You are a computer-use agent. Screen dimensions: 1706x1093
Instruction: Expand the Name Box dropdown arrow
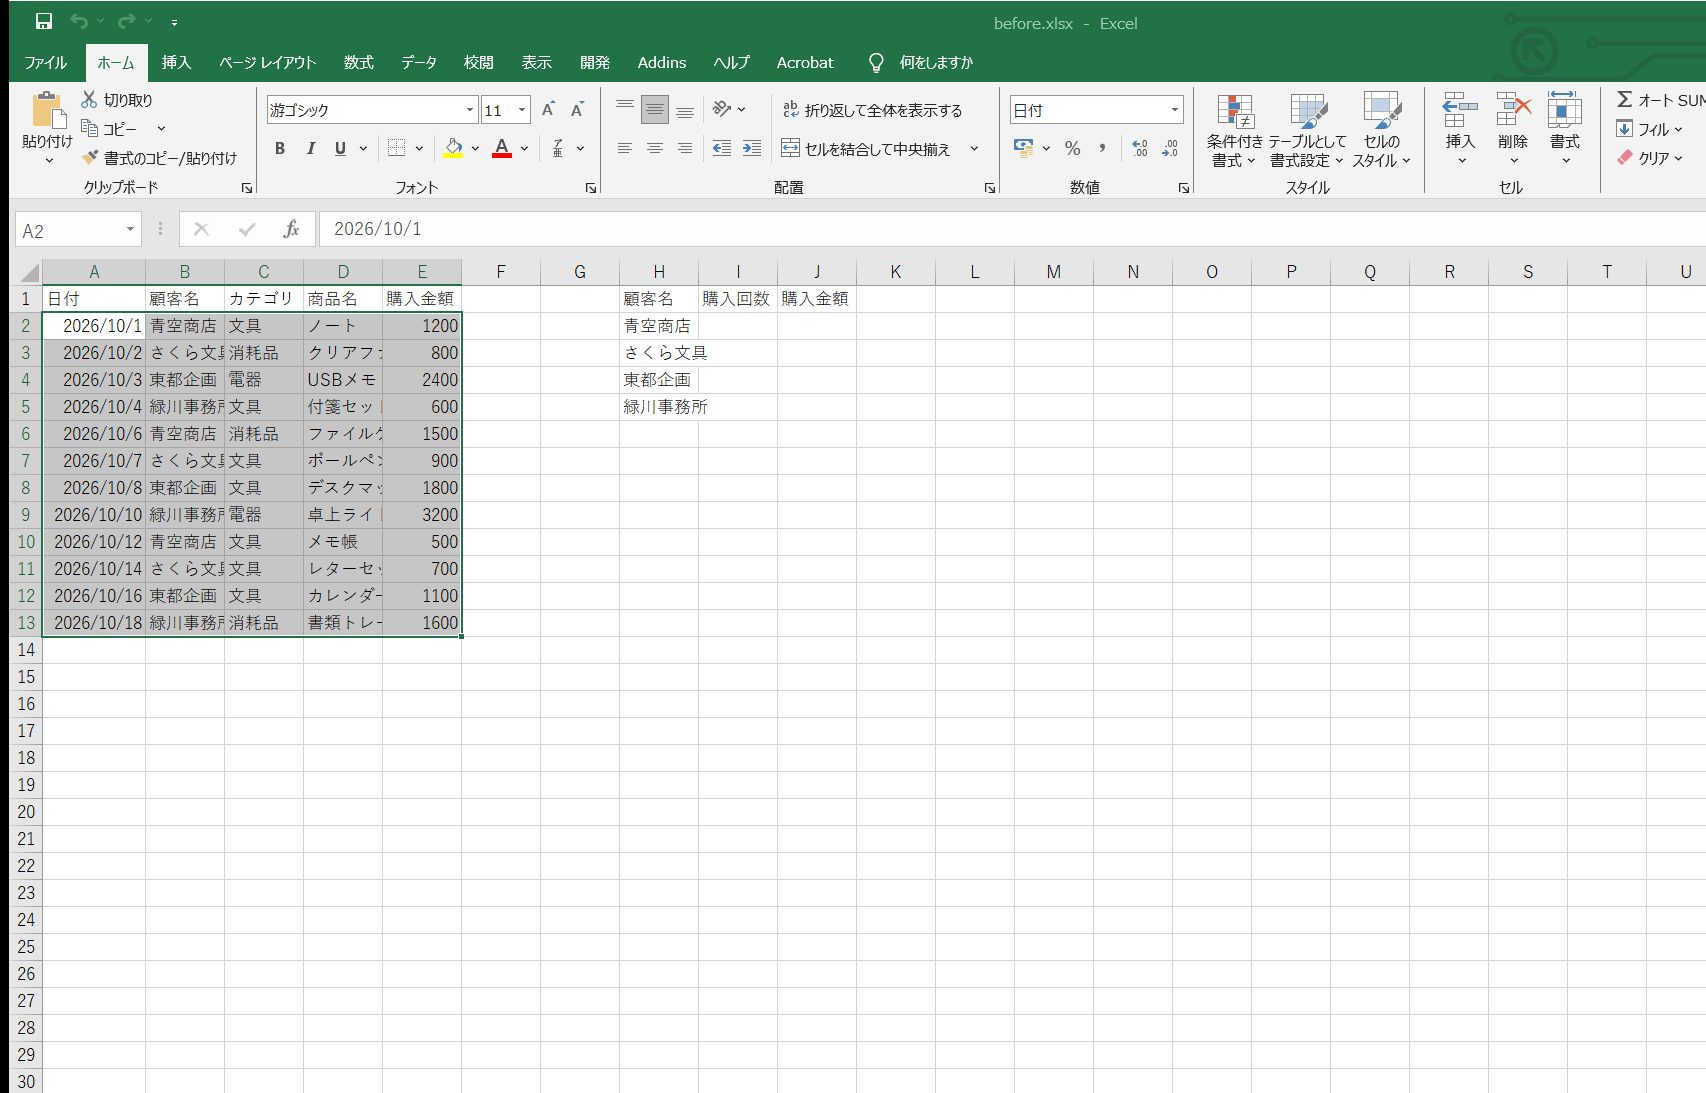point(130,230)
